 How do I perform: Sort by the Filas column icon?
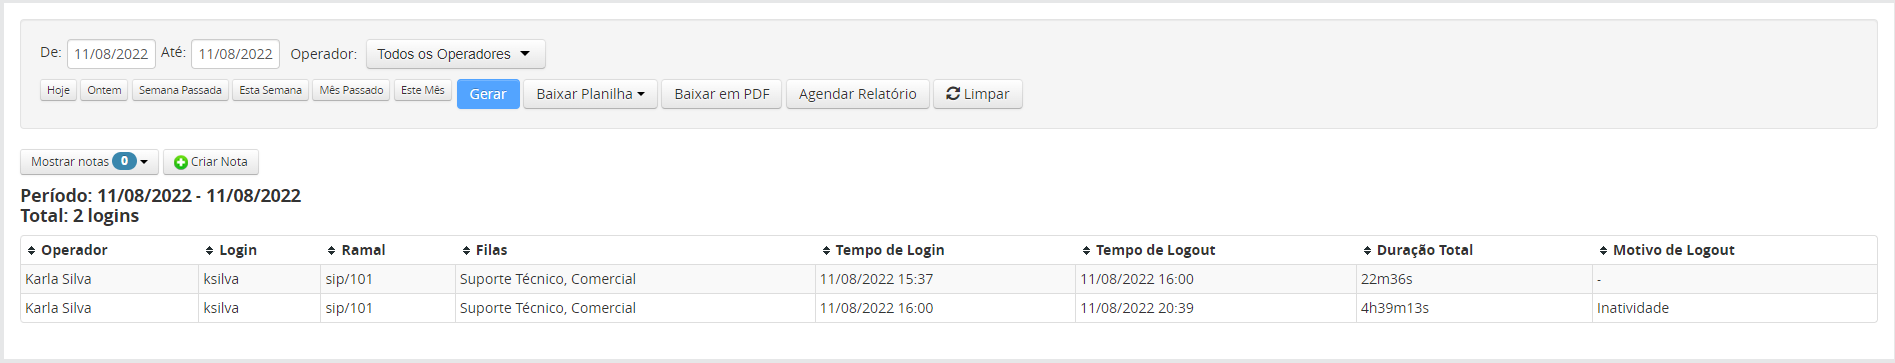point(467,251)
